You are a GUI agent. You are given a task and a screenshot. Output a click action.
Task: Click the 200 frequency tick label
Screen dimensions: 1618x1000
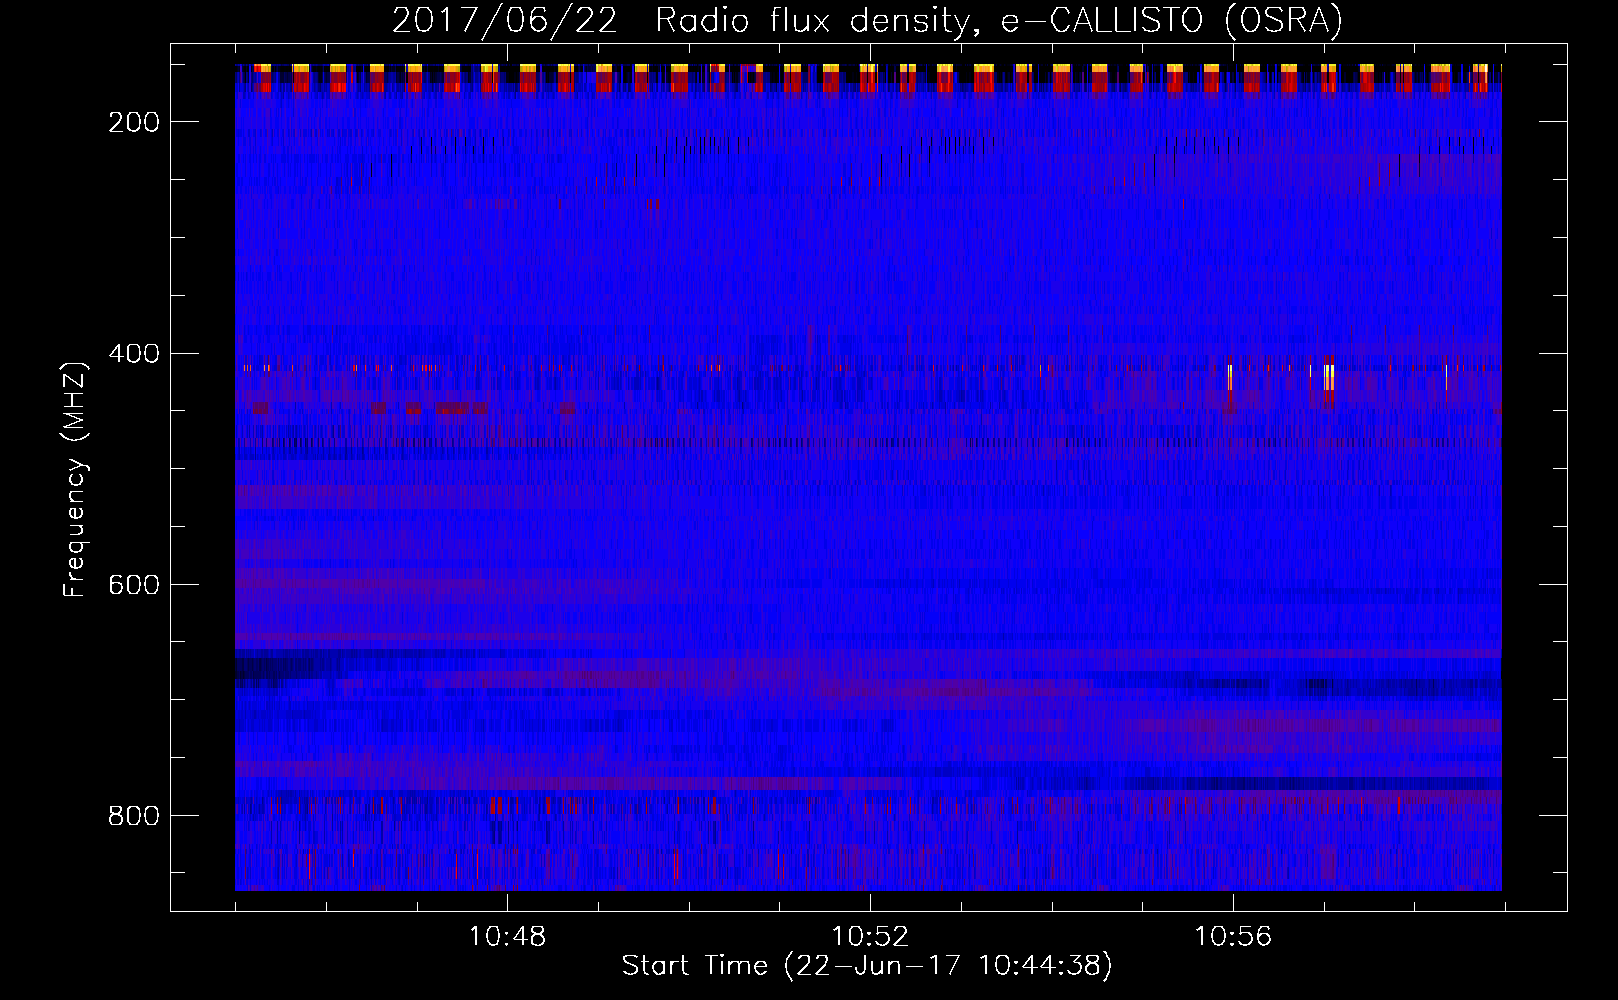[134, 122]
